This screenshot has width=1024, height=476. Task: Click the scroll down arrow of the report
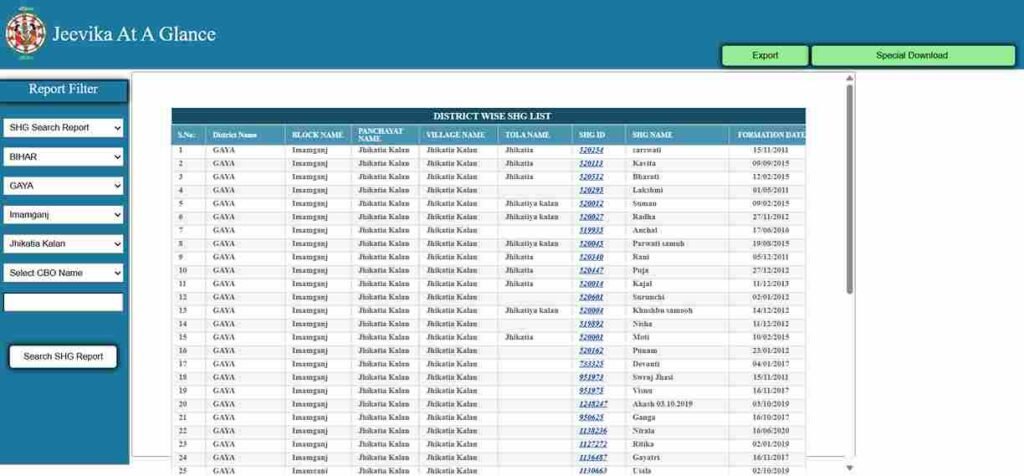[850, 467]
